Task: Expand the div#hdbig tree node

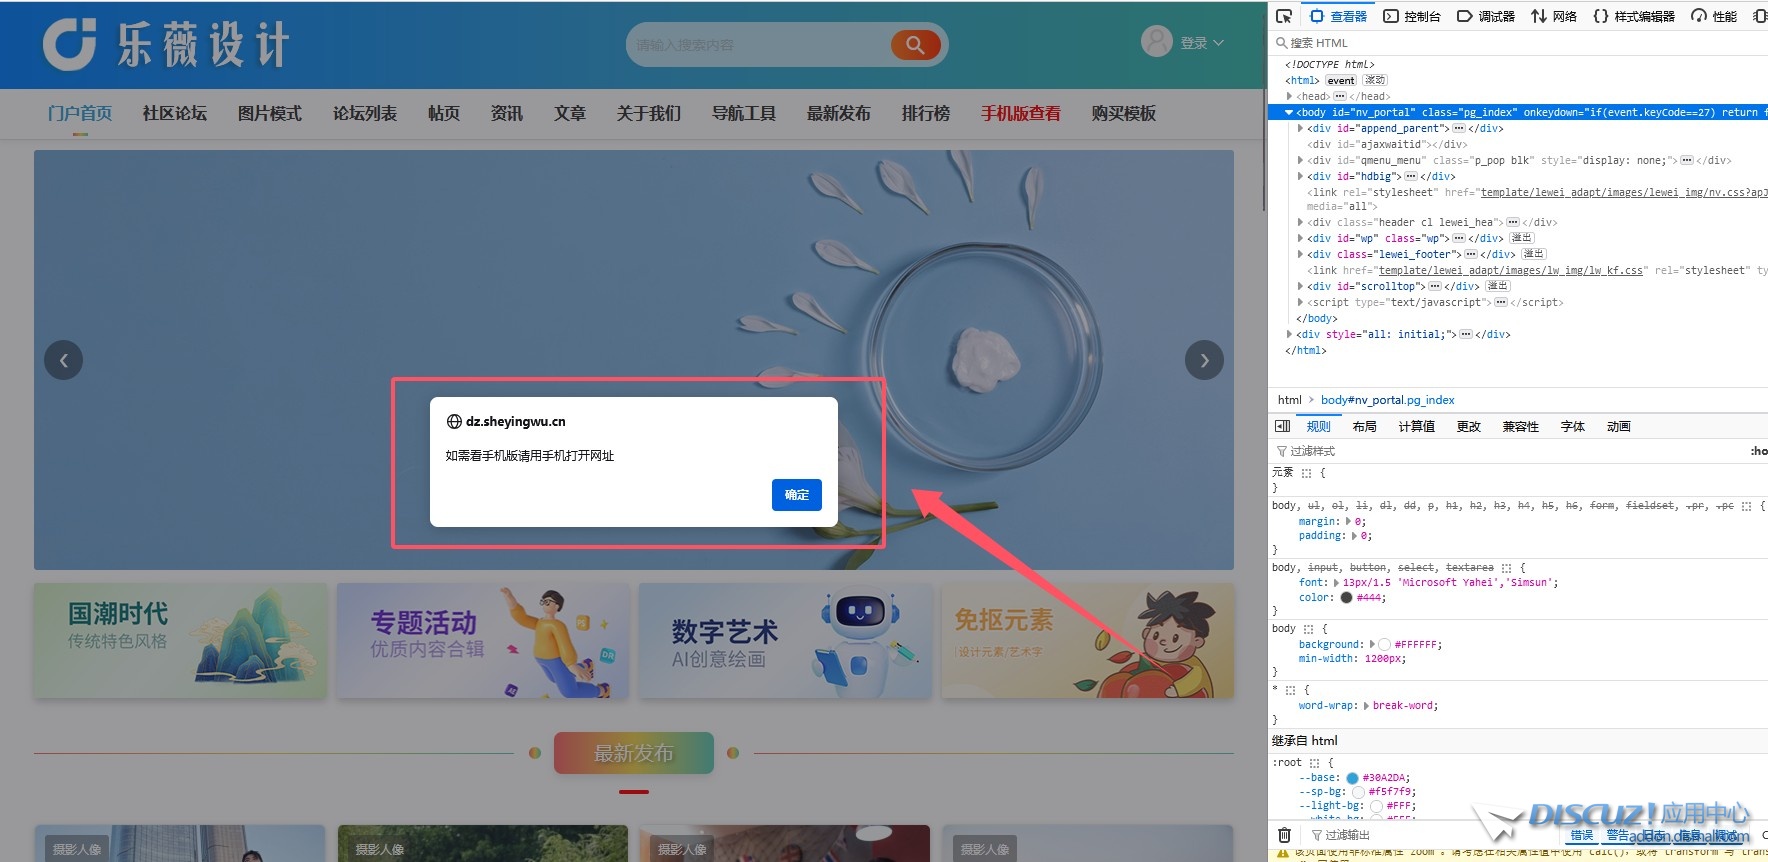Action: 1300,177
